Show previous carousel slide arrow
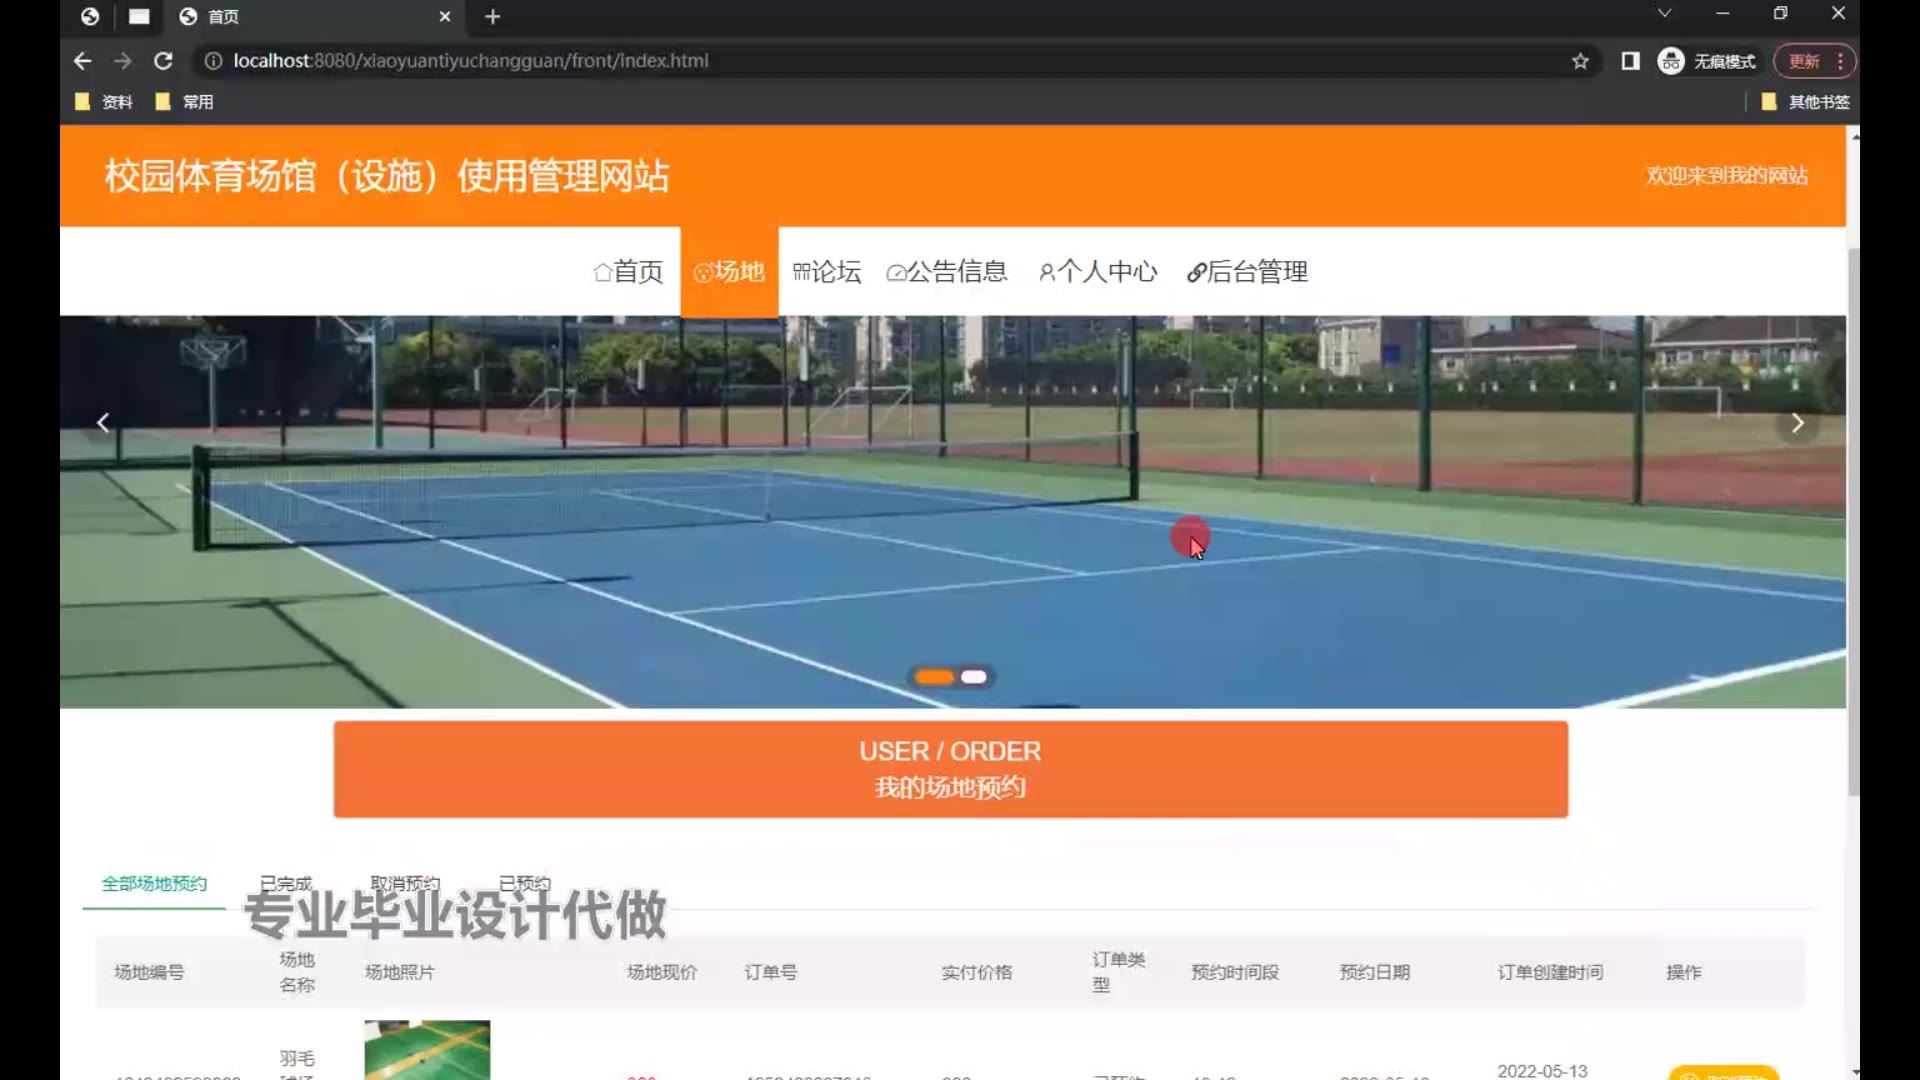The image size is (1920, 1080). pyautogui.click(x=103, y=423)
